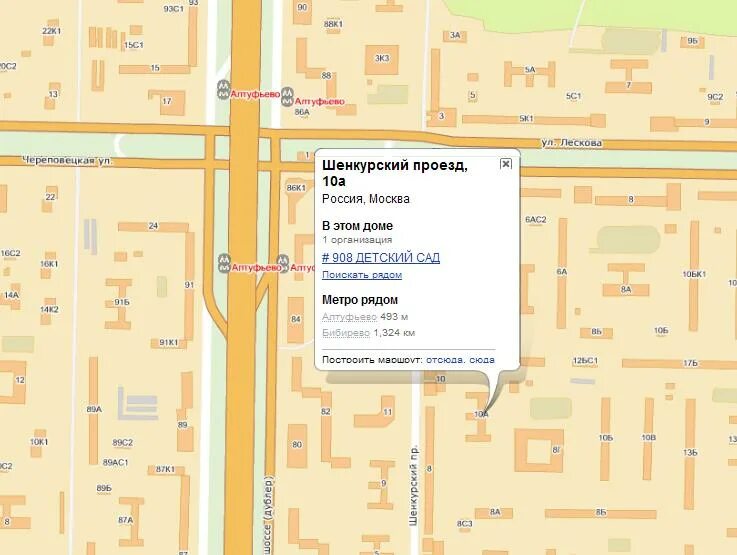Build a route сюда to this address

[x=482, y=360]
